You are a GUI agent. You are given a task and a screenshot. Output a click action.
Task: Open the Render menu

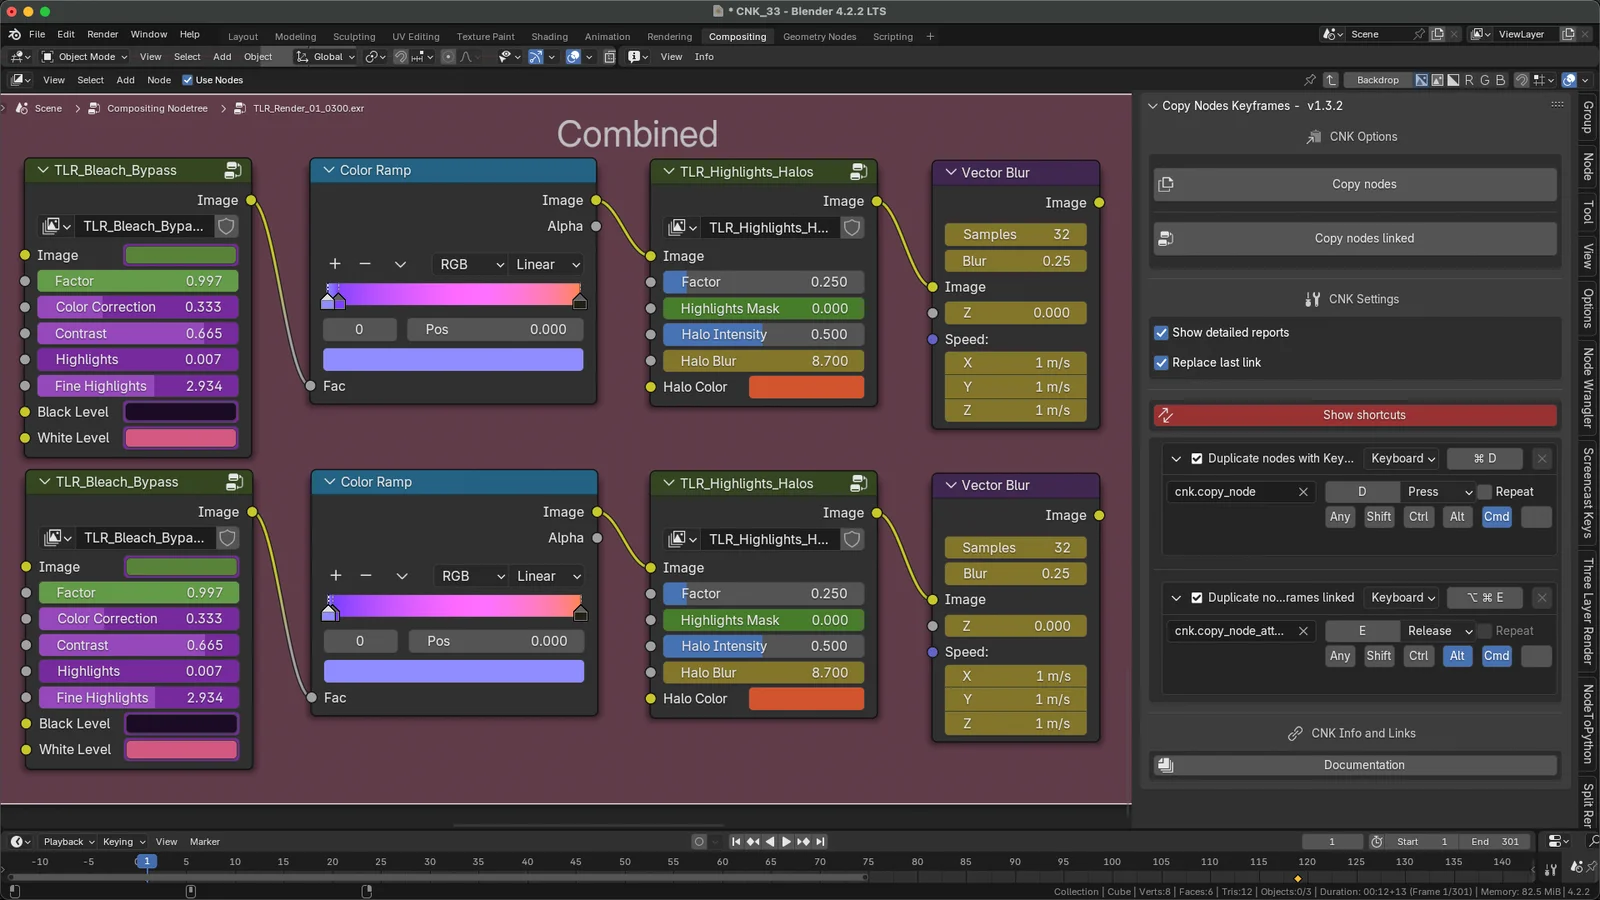102,33
